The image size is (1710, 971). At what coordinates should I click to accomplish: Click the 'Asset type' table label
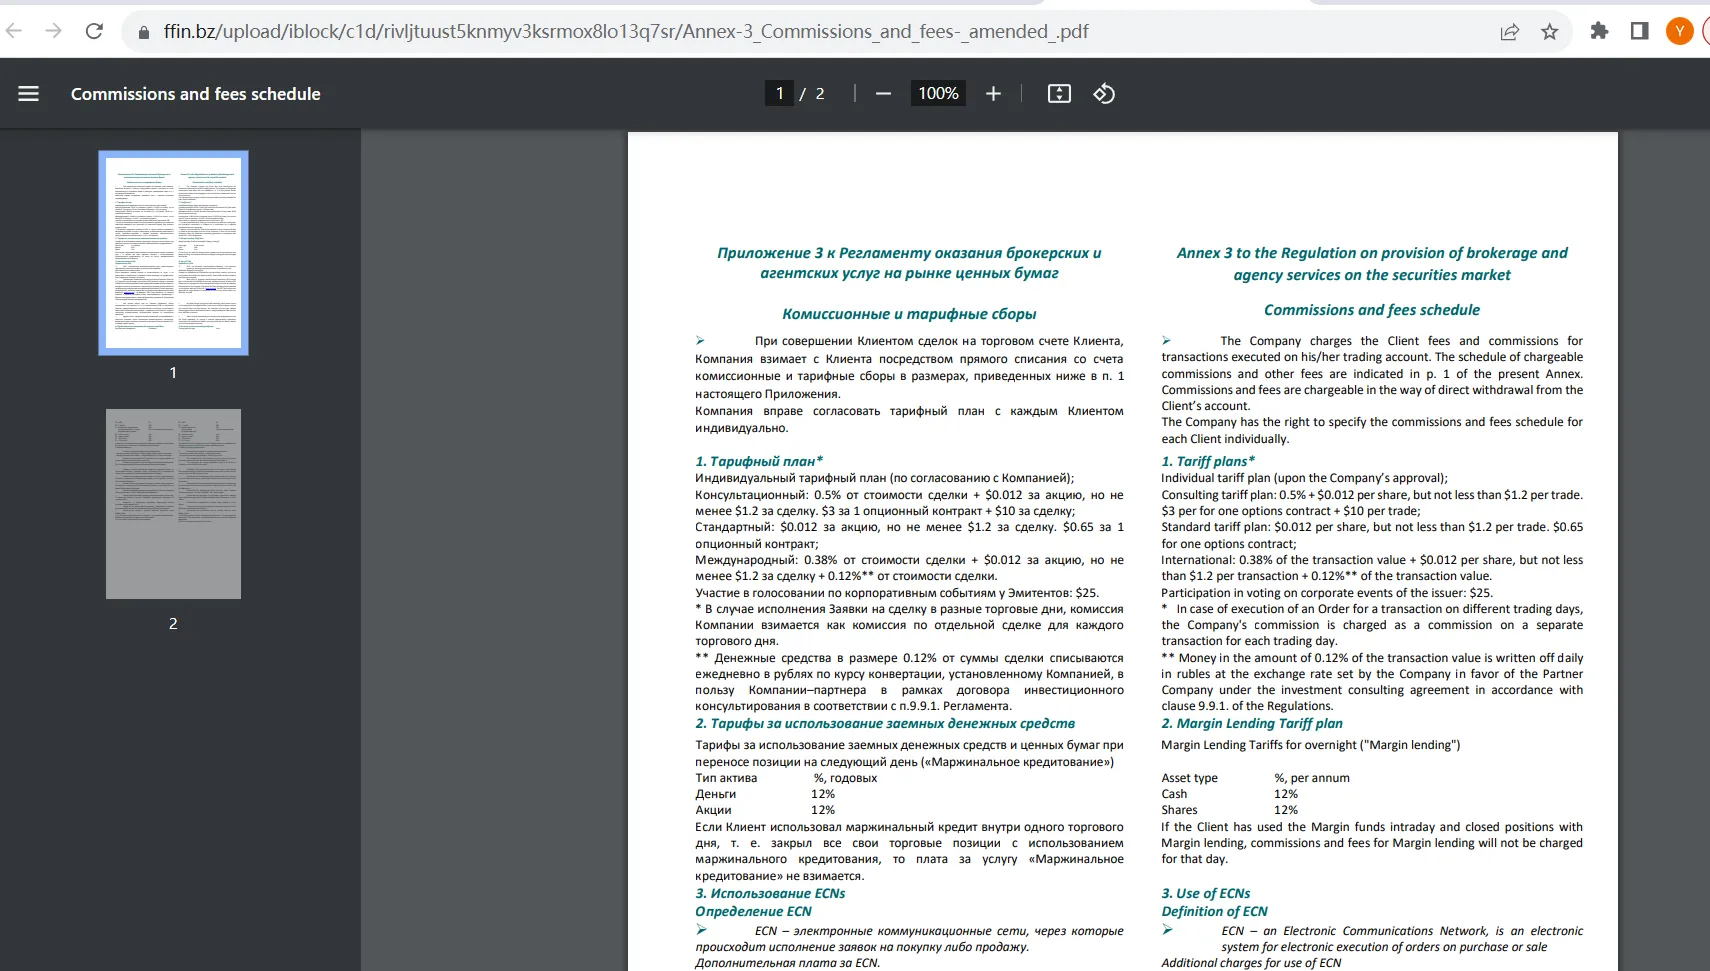click(x=1189, y=778)
